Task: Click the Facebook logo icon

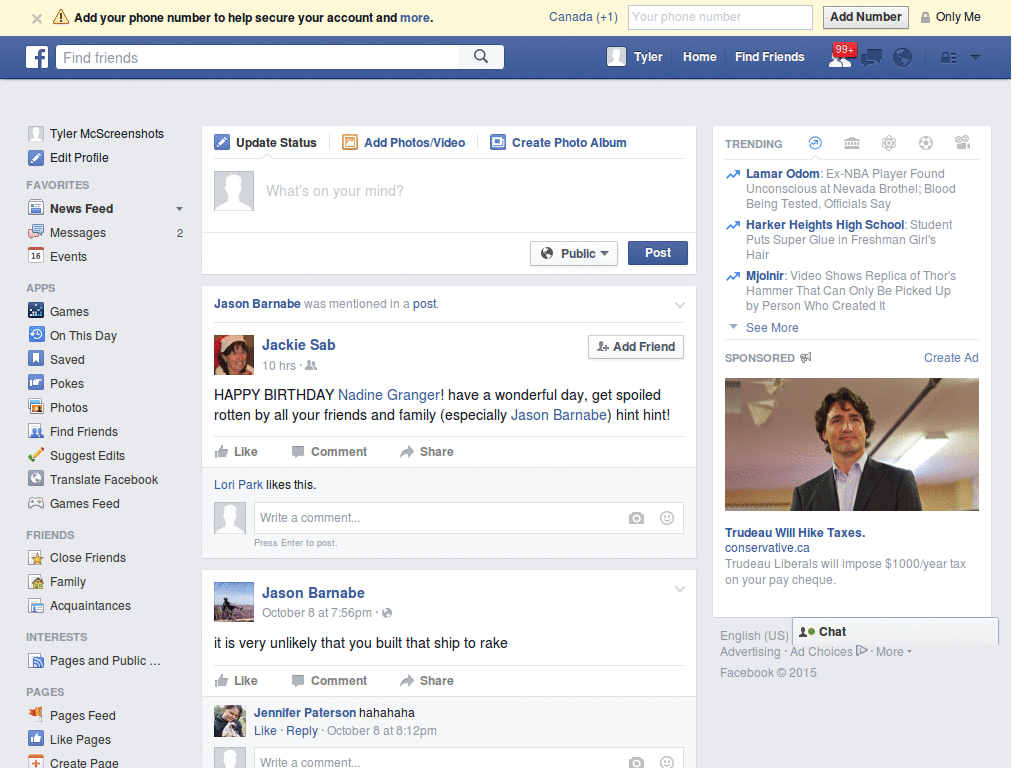Action: pos(37,57)
